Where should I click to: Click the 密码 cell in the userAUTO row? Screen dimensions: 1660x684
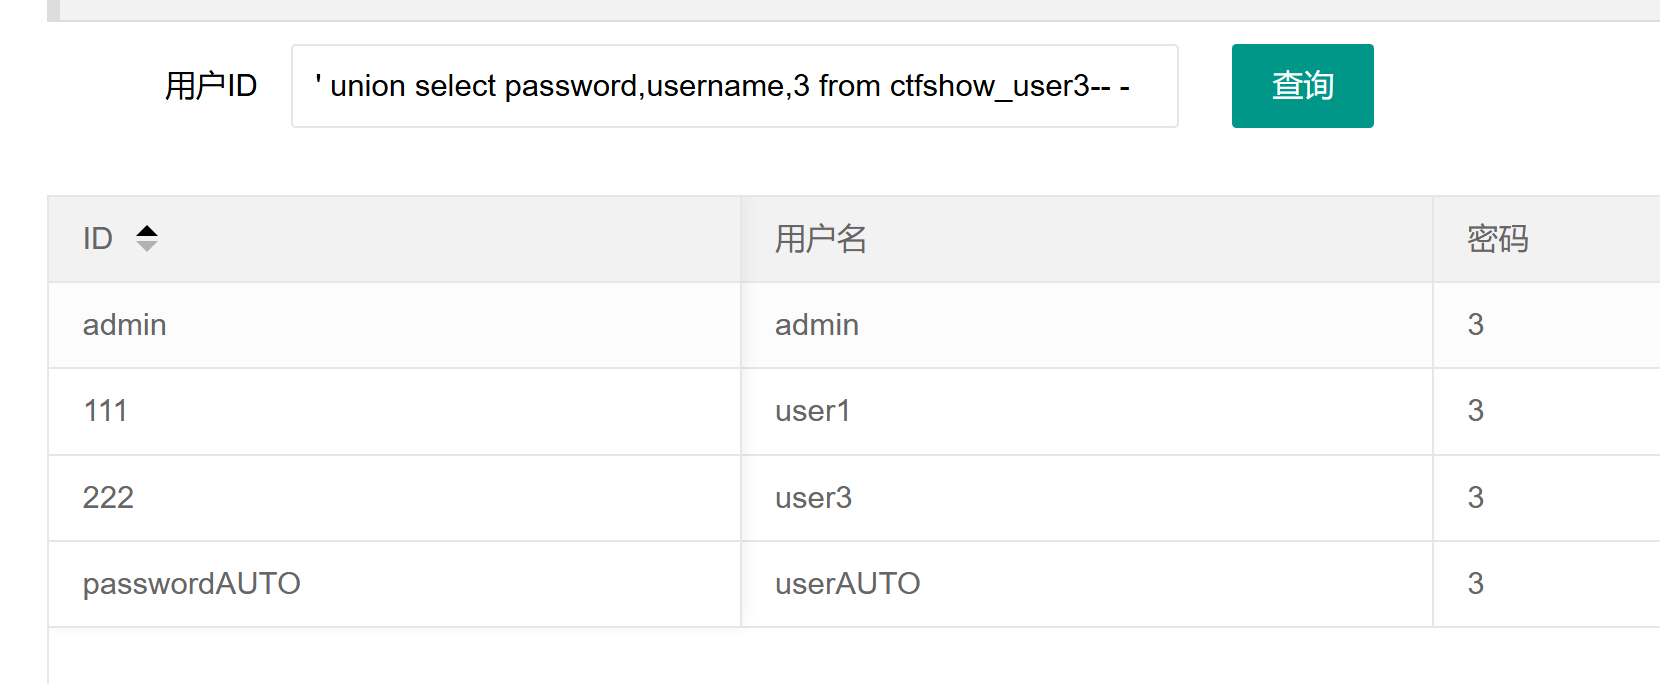click(x=1476, y=584)
